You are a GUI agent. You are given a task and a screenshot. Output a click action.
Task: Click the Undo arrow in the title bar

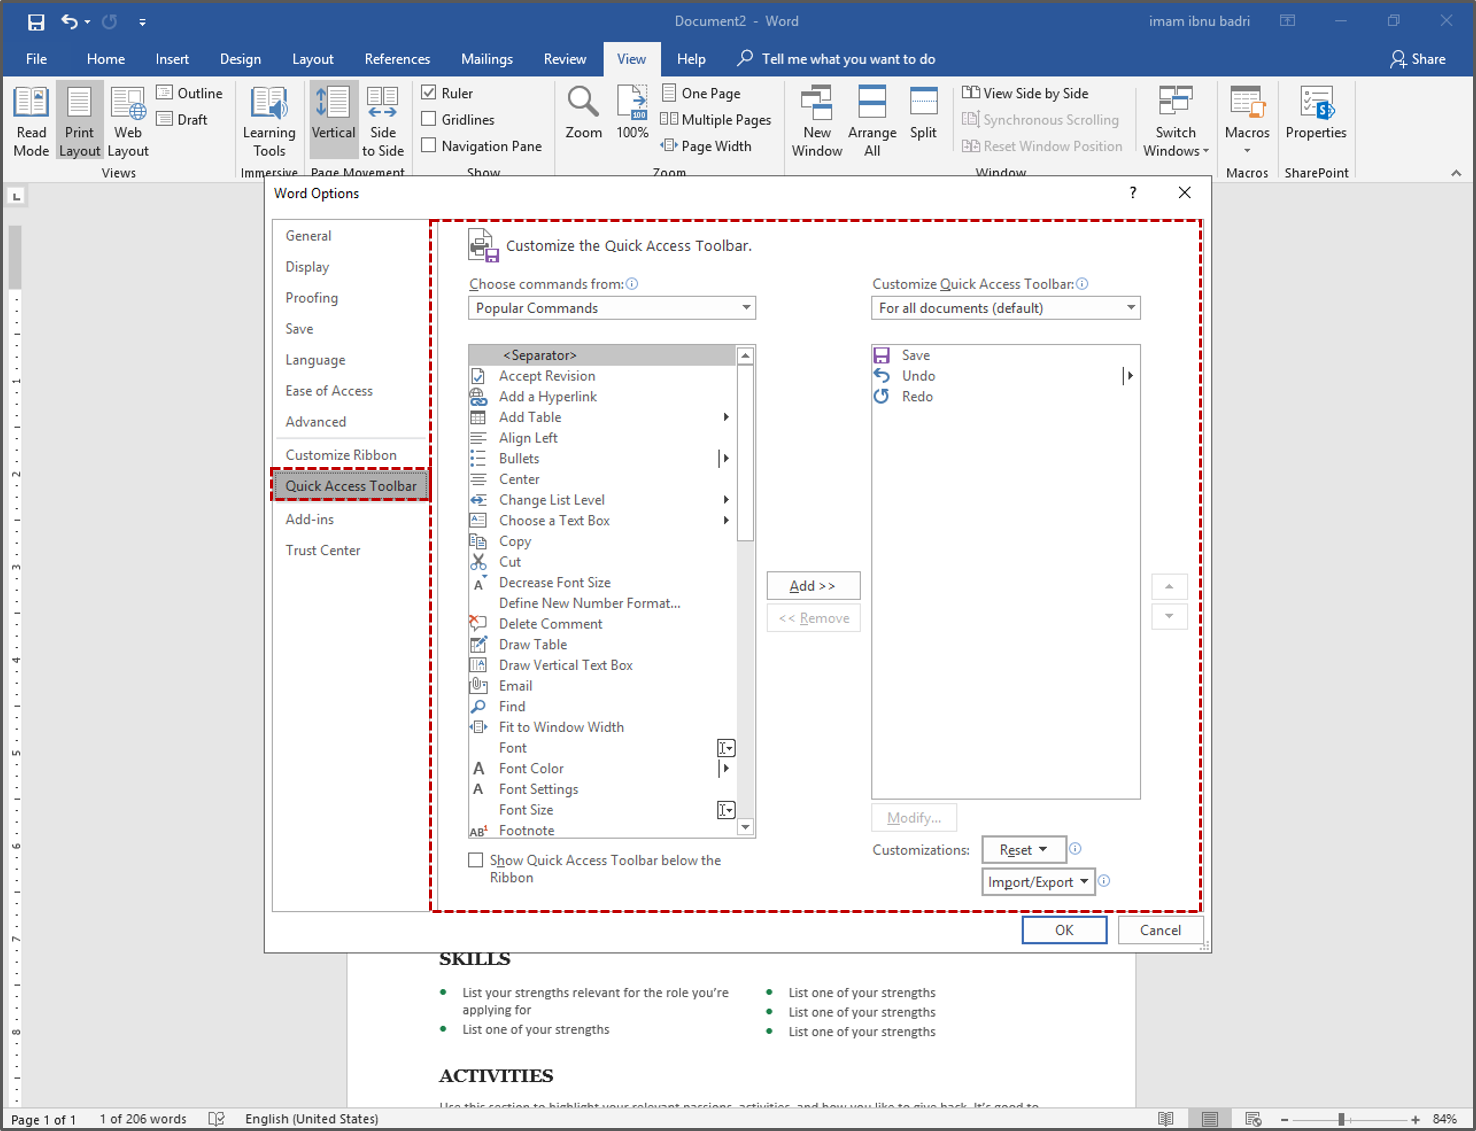coord(69,21)
